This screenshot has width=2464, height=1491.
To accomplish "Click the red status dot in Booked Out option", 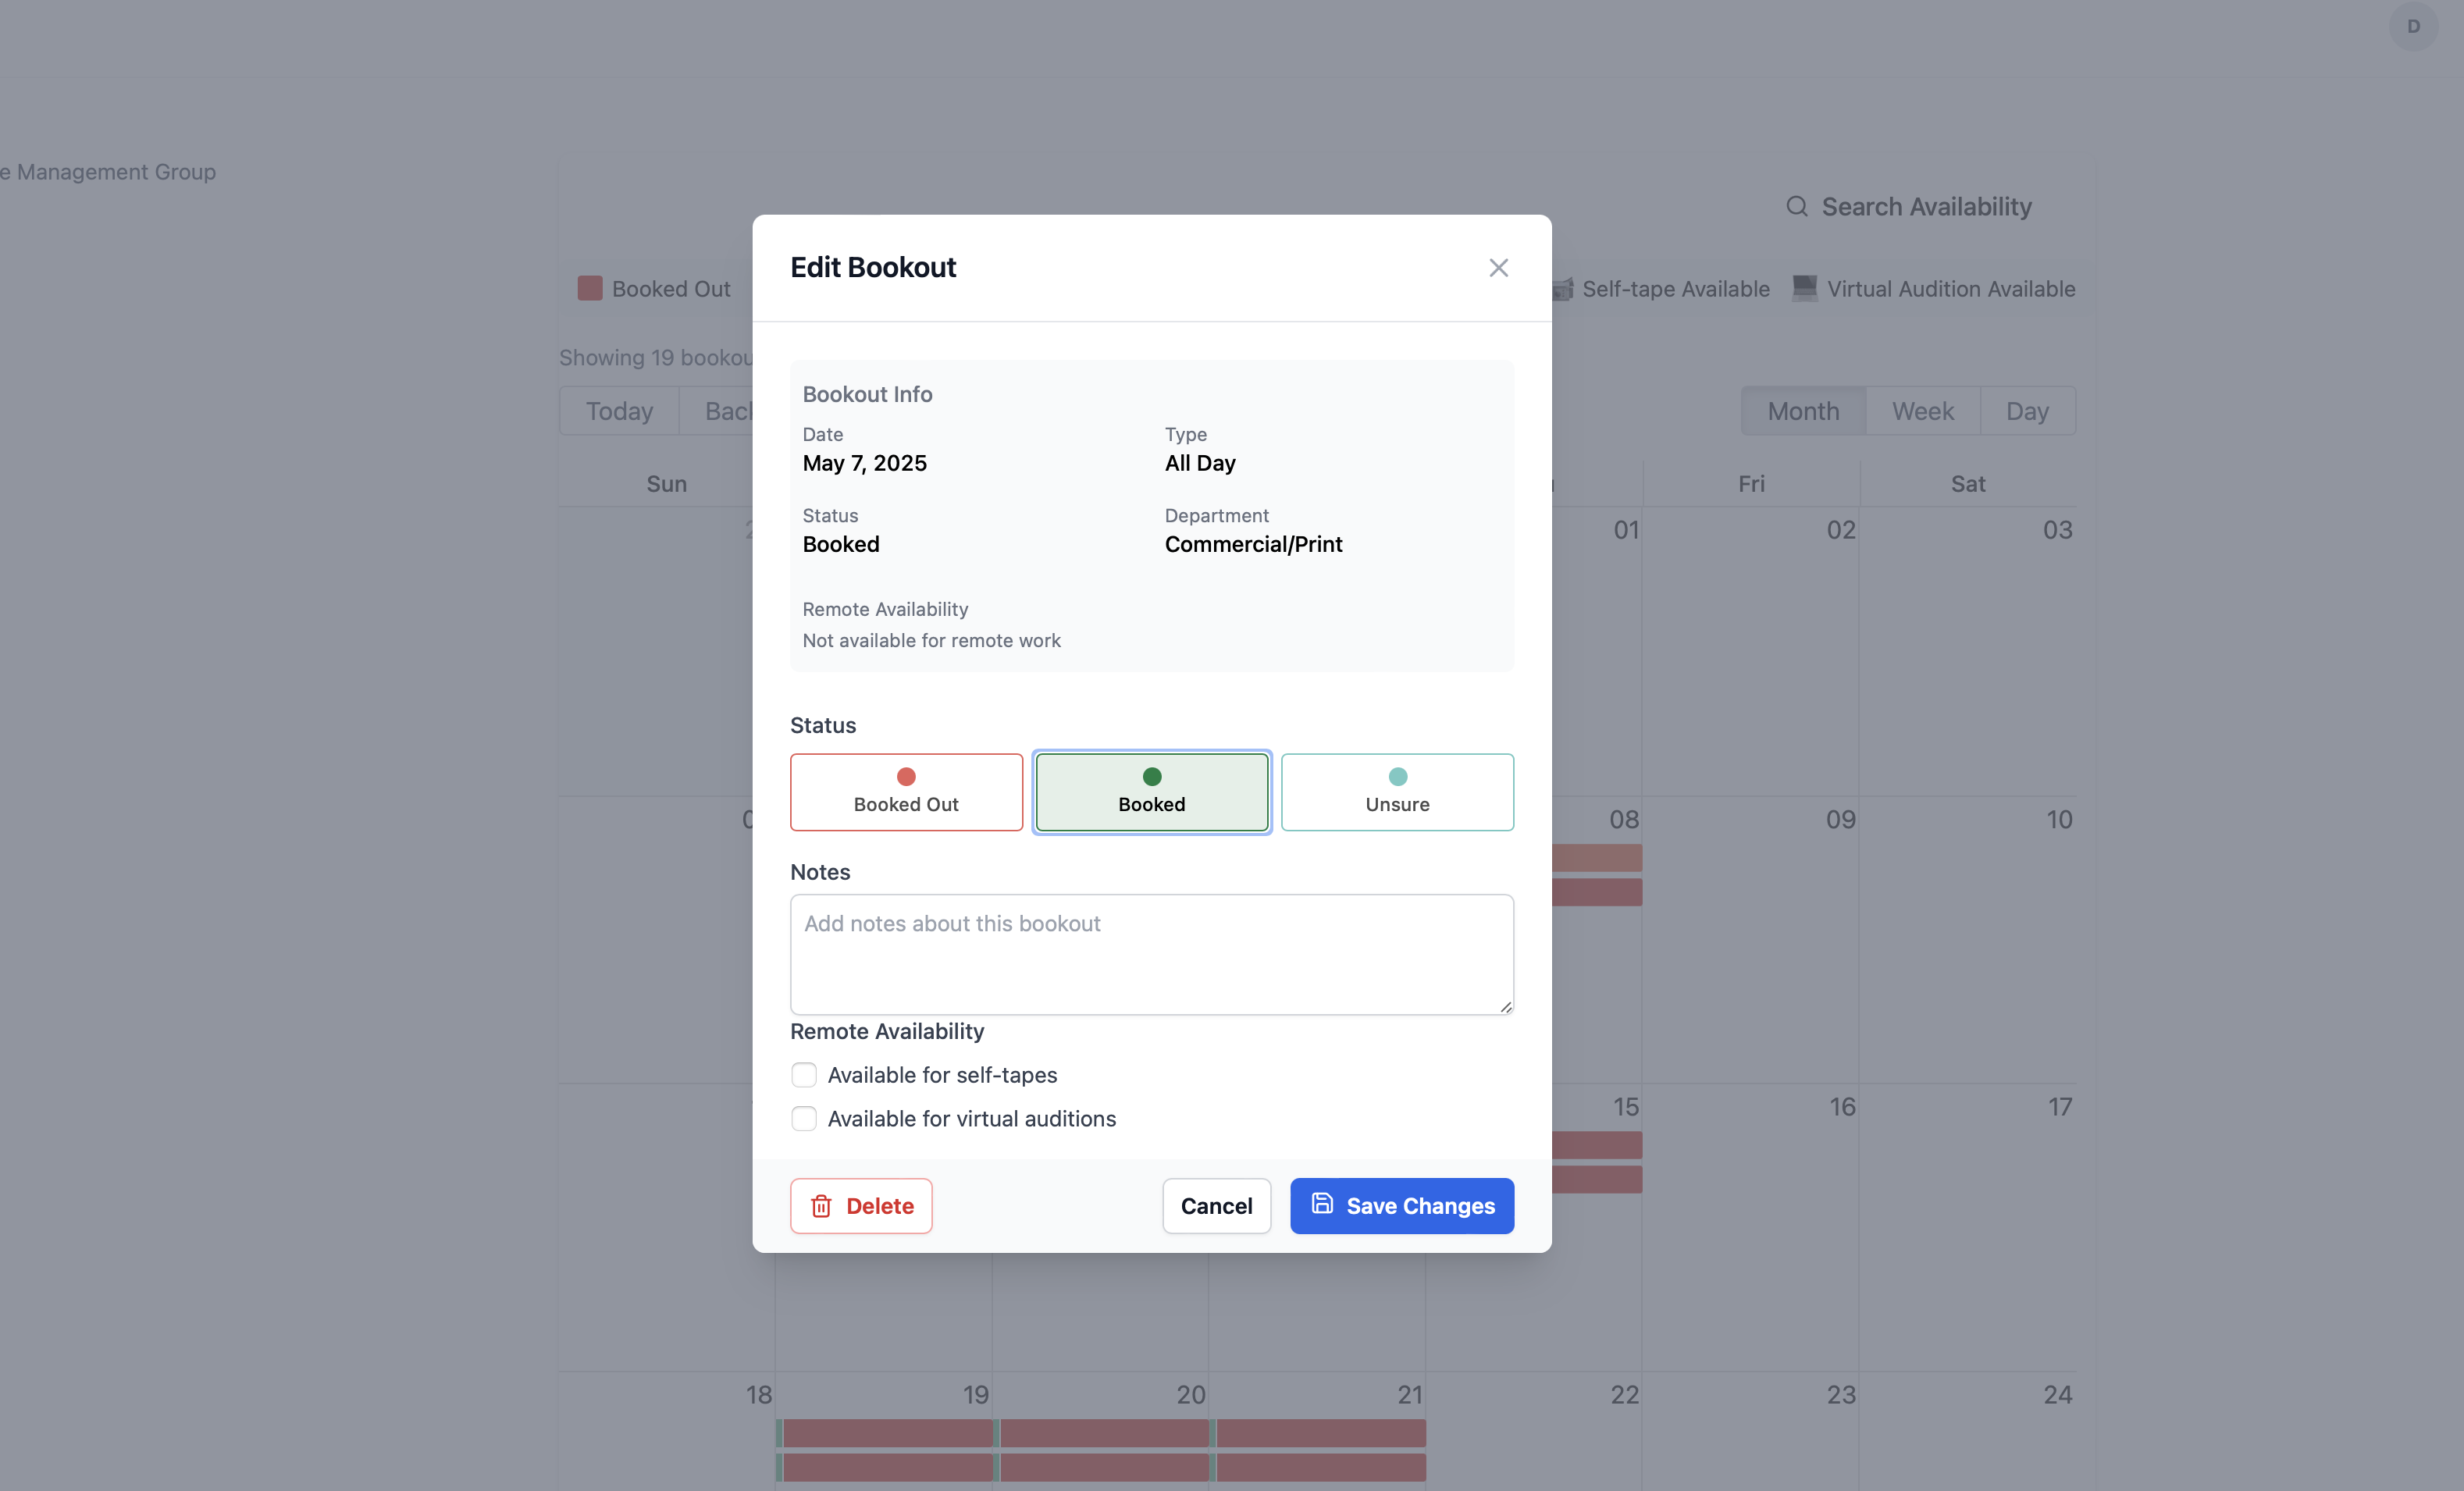I will (x=906, y=775).
